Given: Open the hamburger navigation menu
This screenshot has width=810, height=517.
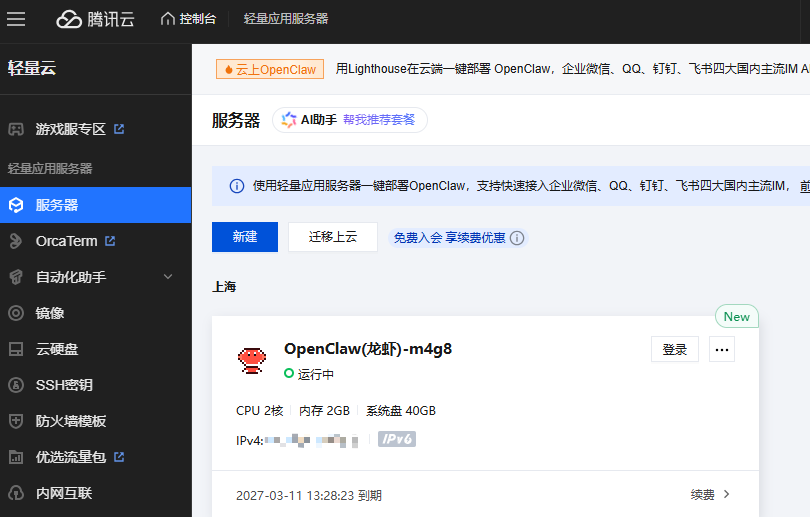Looking at the screenshot, I should [16, 19].
